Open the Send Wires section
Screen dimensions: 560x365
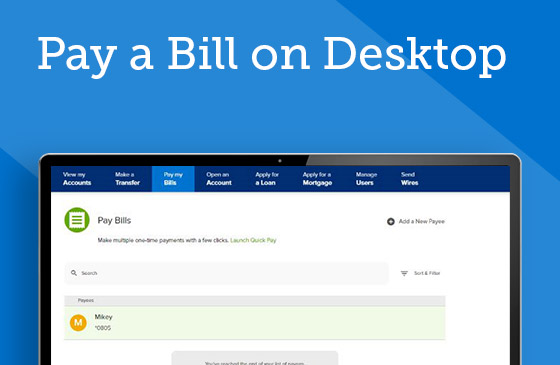coord(409,179)
